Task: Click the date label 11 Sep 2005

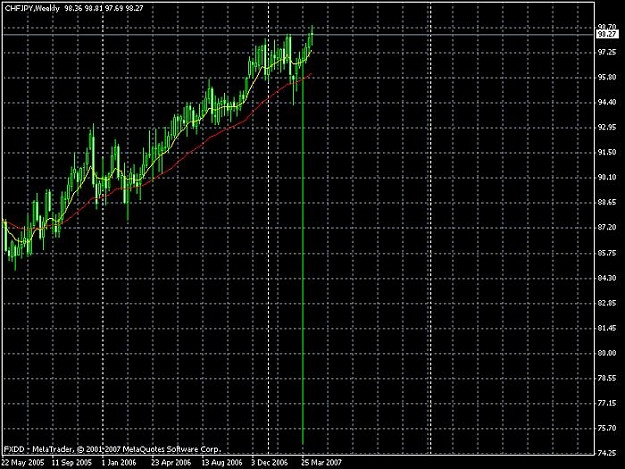Action: tap(72, 463)
